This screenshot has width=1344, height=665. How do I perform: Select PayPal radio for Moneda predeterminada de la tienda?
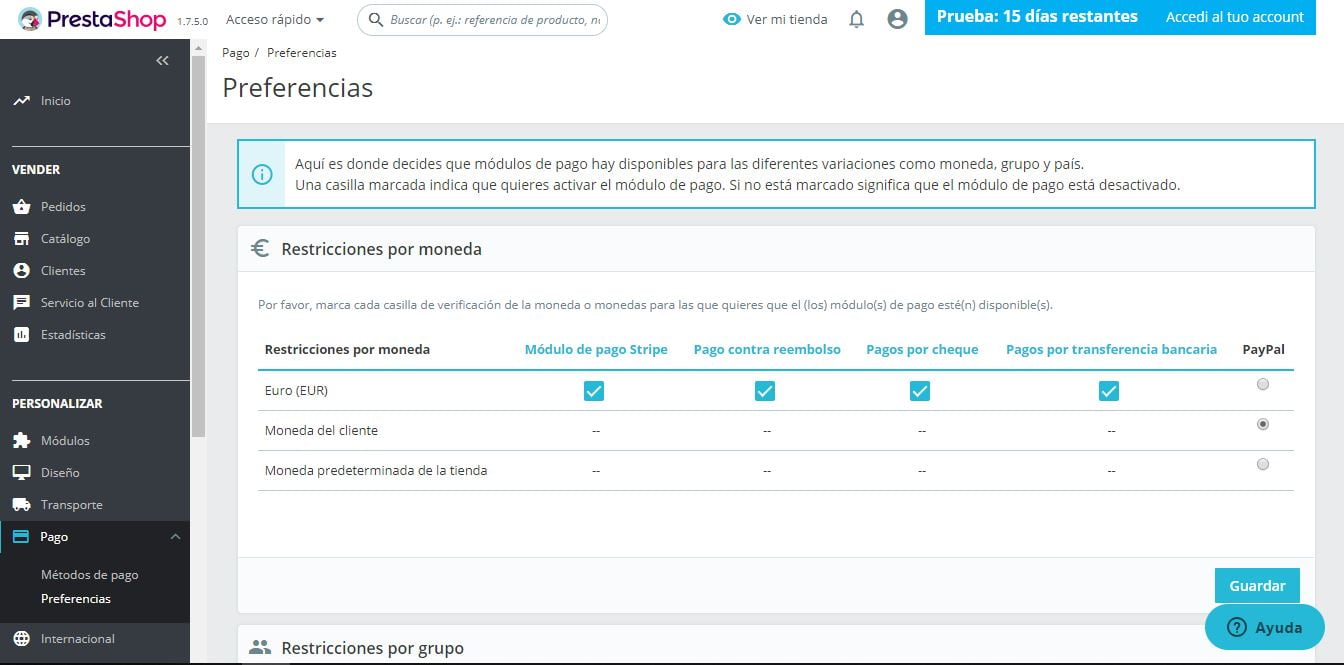click(x=1263, y=464)
